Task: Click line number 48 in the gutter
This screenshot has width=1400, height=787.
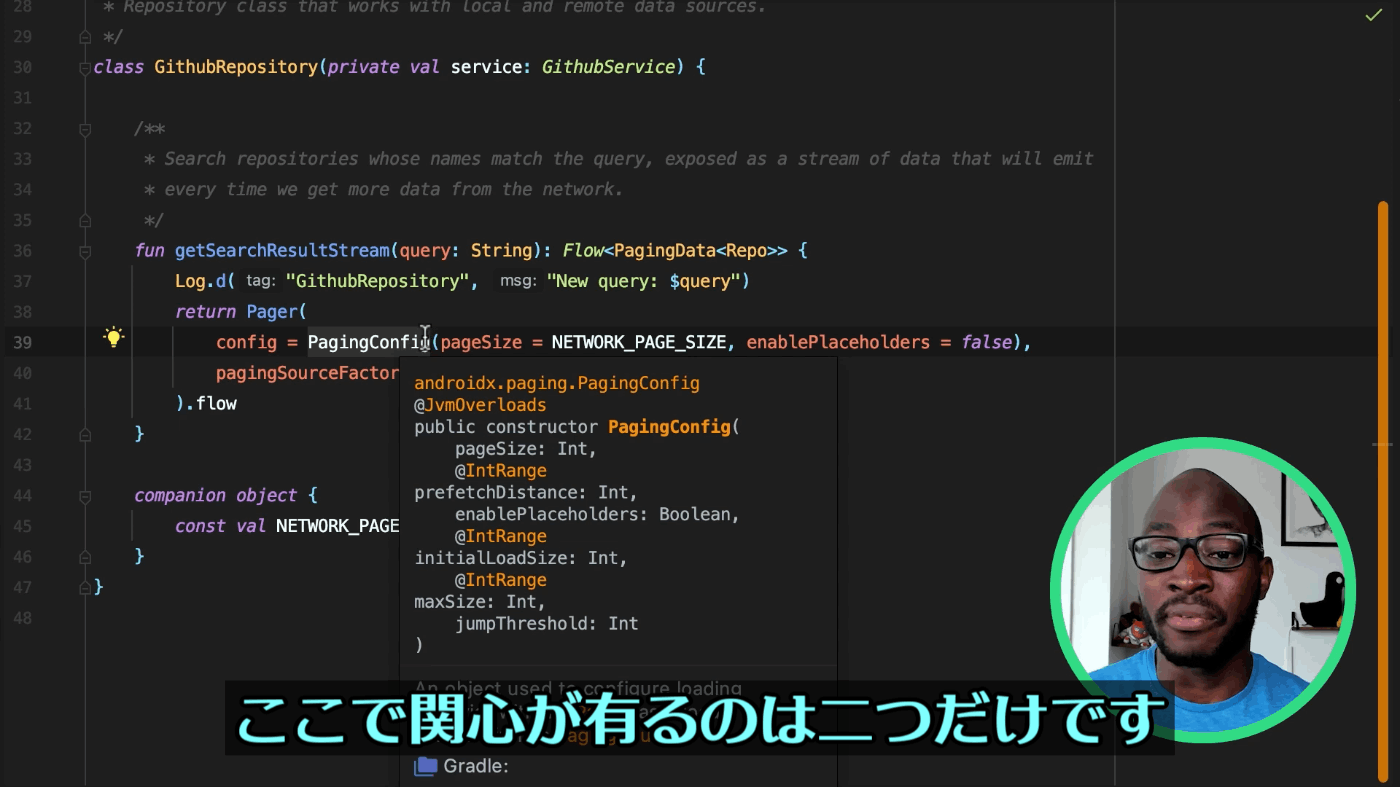Action: 22,618
